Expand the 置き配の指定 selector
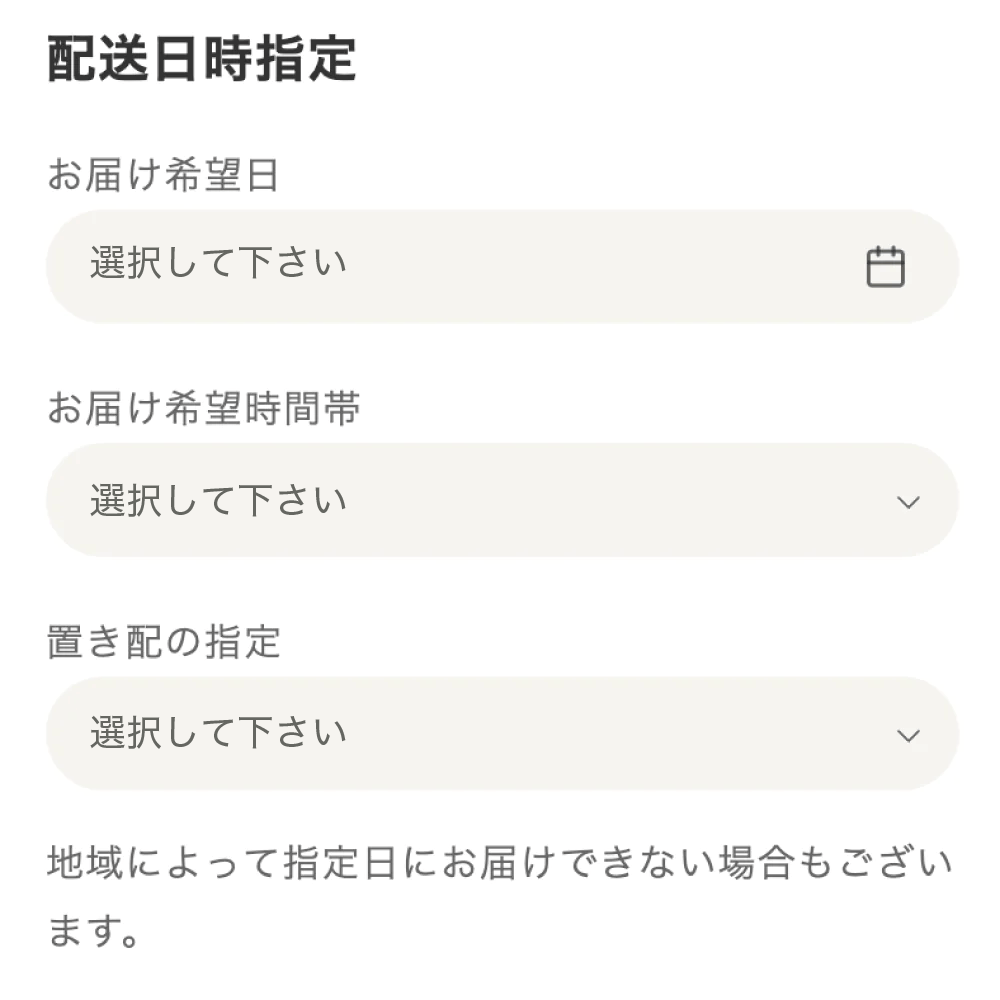The height and width of the screenshot is (1000, 1000). click(x=500, y=732)
